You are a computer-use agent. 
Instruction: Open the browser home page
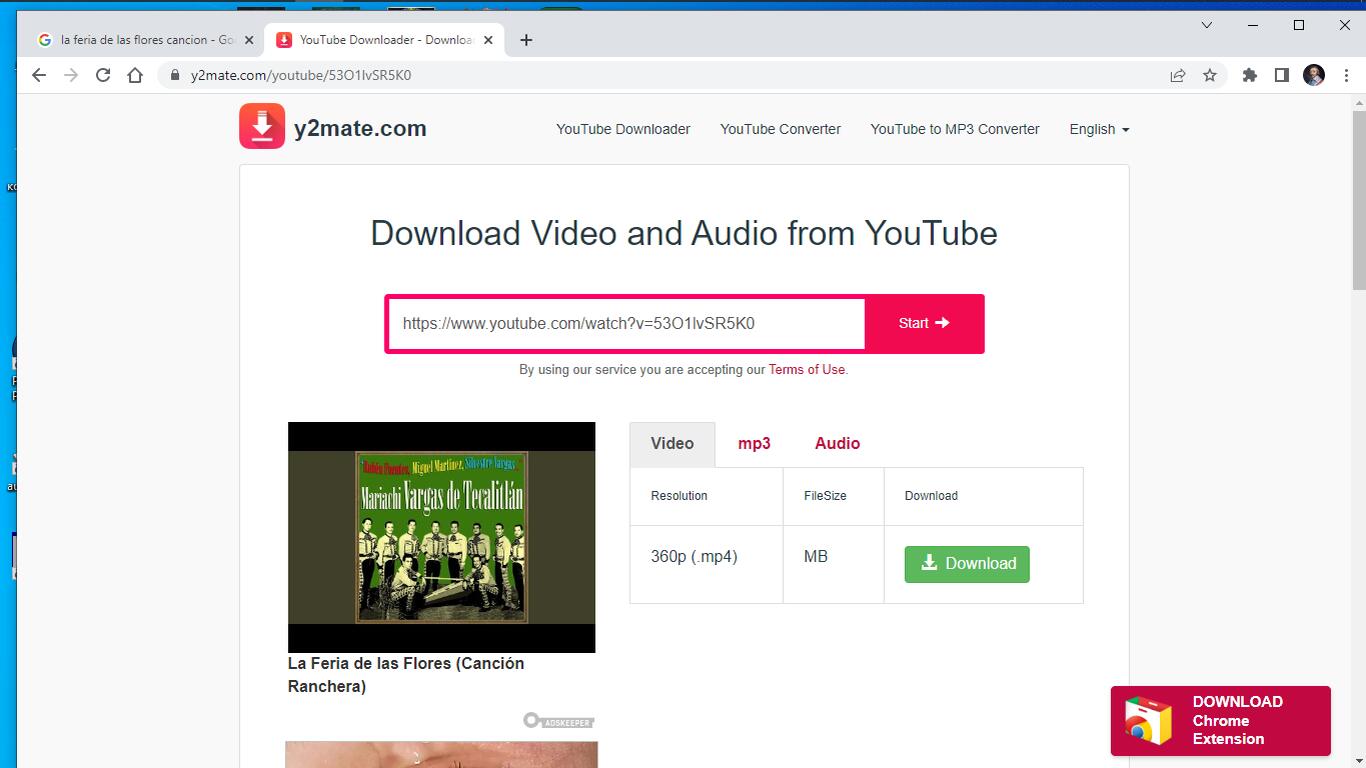(135, 75)
